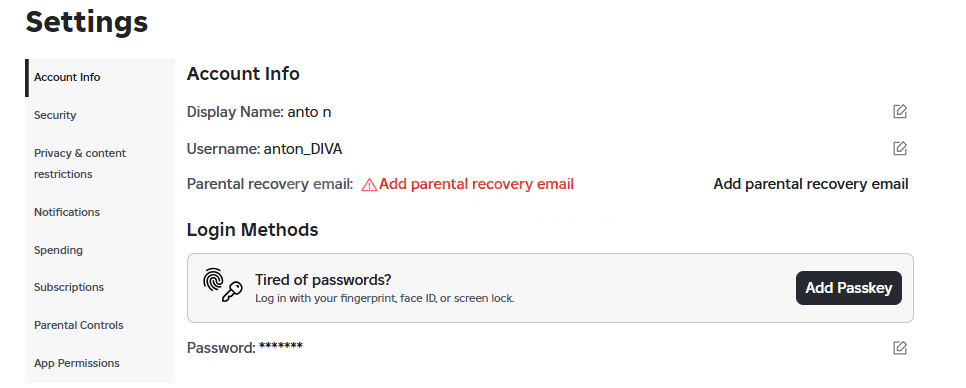Click the Display Name value anto n

pyautogui.click(x=309, y=112)
